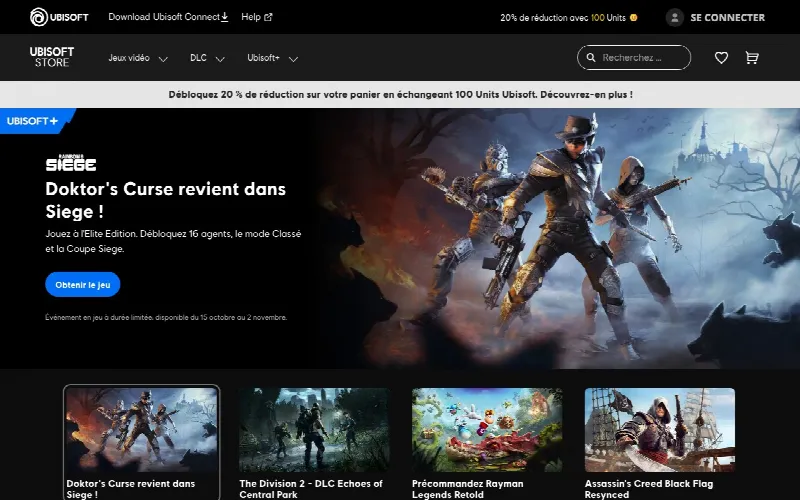Click the Ubisoft swirl logo
The image size is (800, 500).
tap(39, 17)
